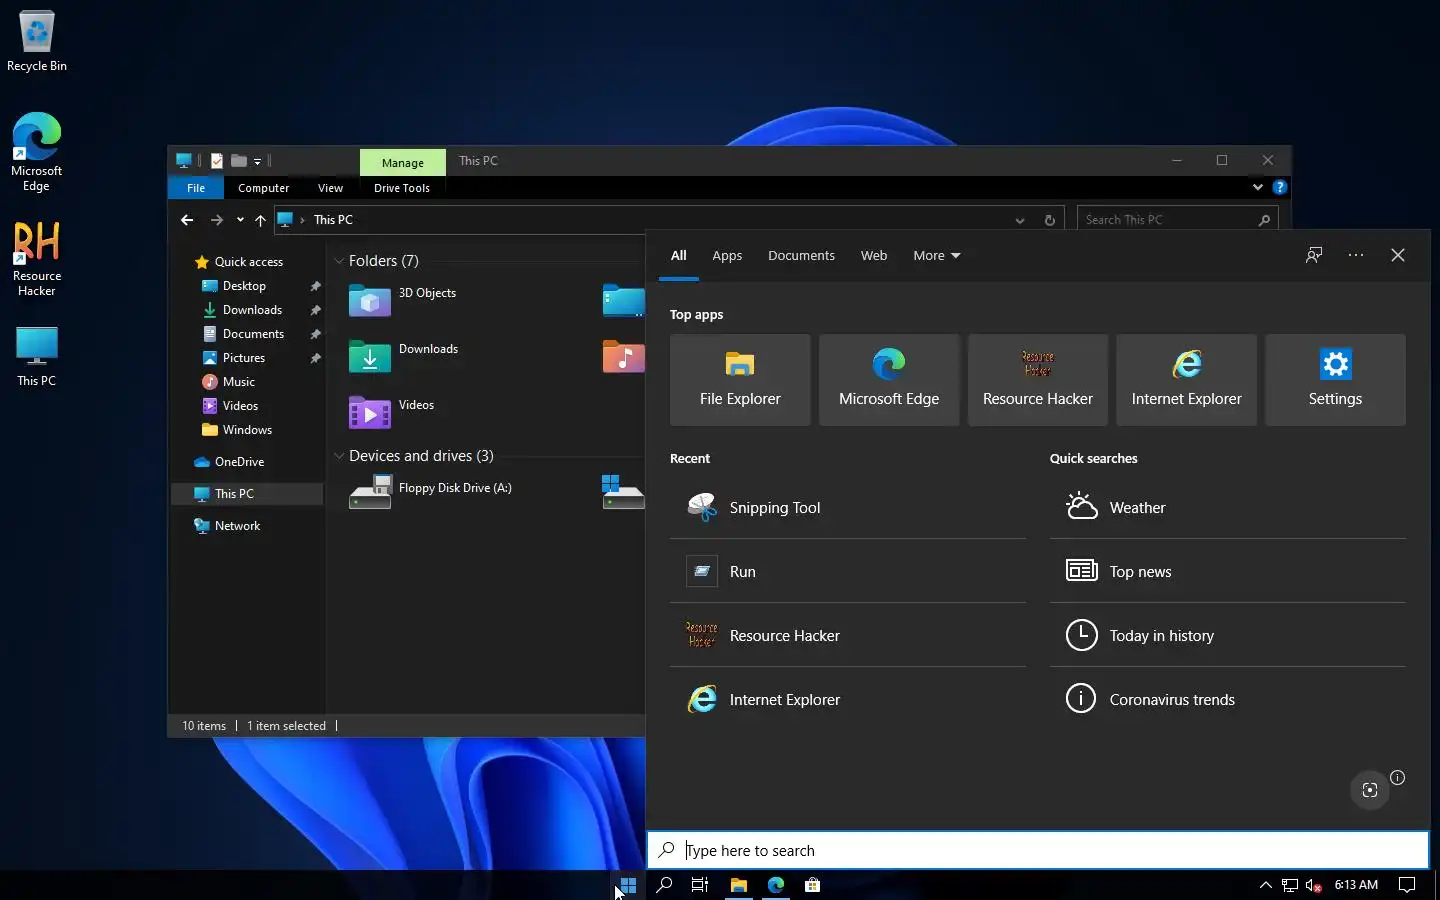Open Explorer help question mark

pyautogui.click(x=1280, y=187)
